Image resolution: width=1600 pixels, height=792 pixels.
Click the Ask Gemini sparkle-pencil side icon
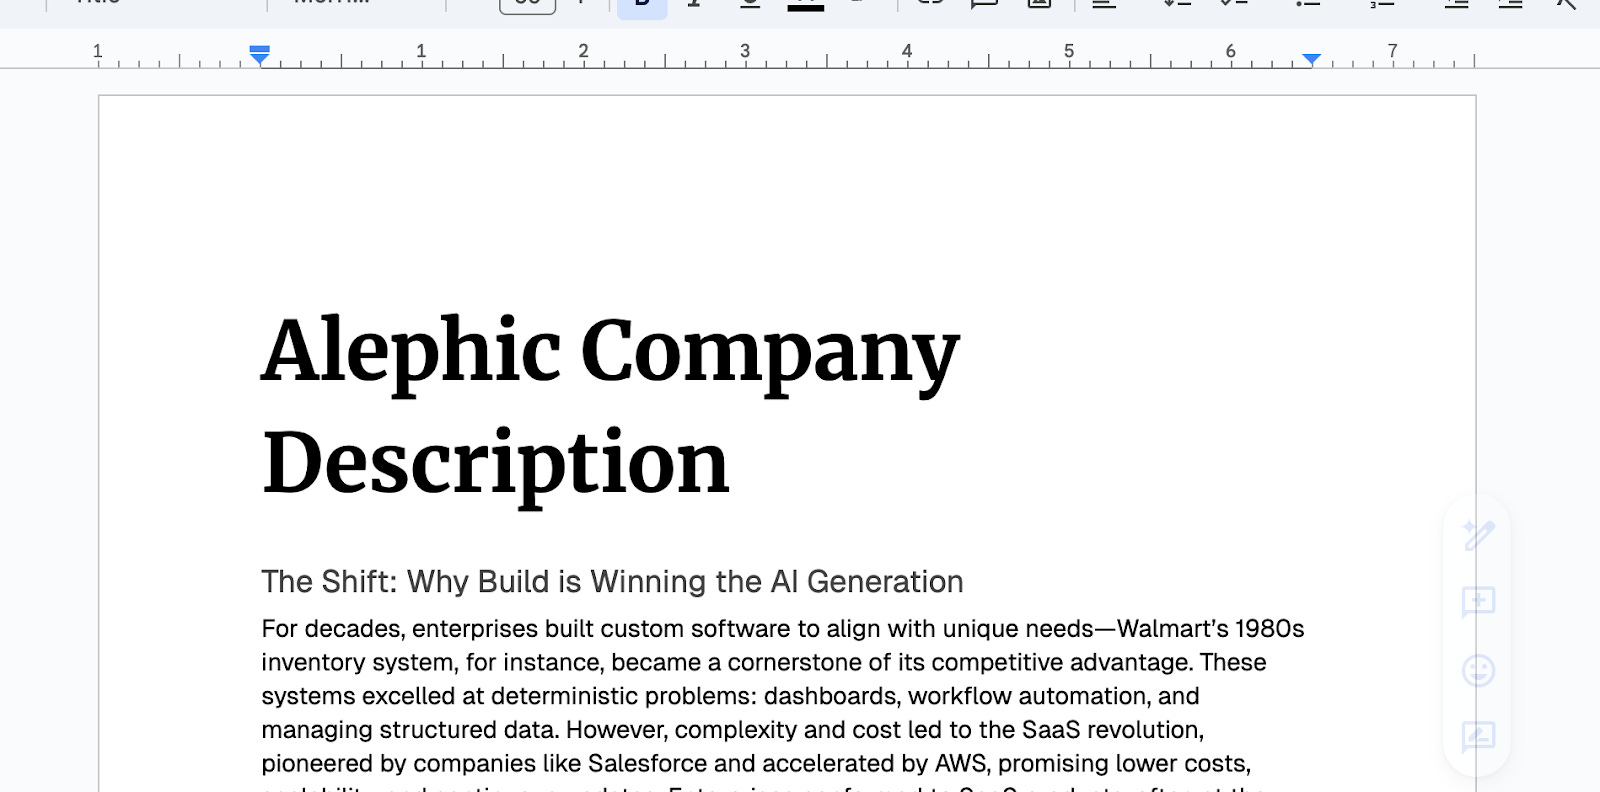[1478, 535]
